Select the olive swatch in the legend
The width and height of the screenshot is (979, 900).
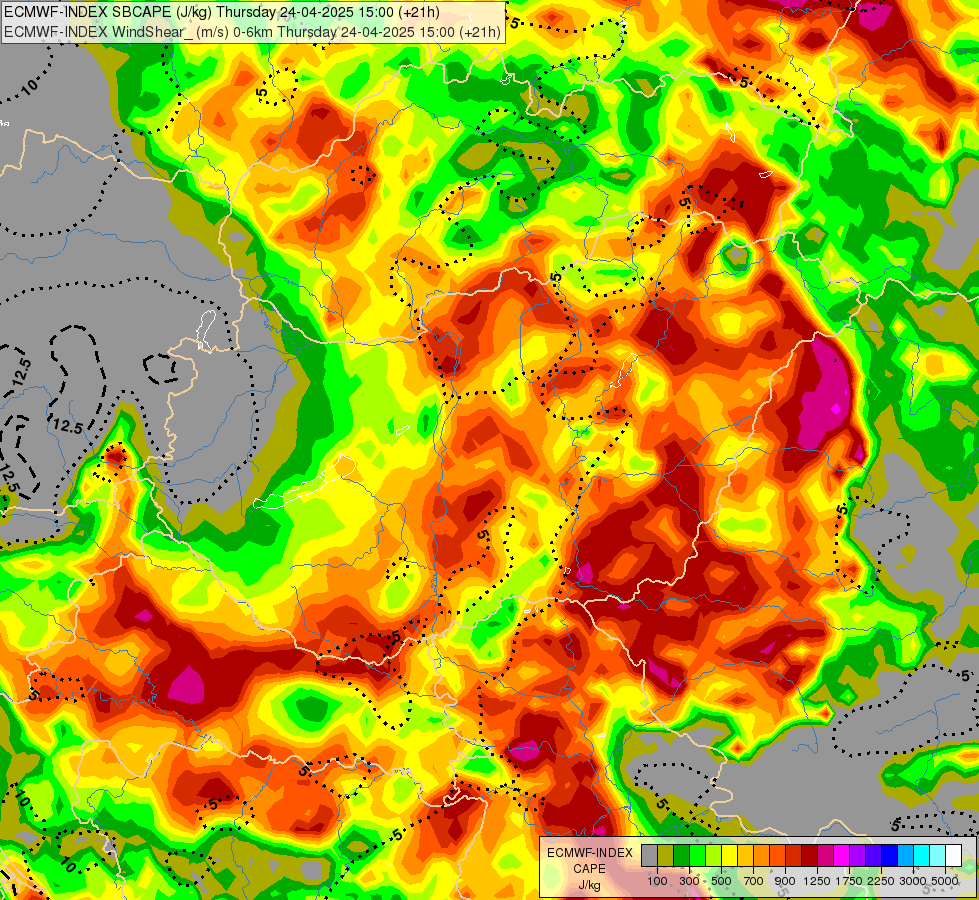point(666,855)
